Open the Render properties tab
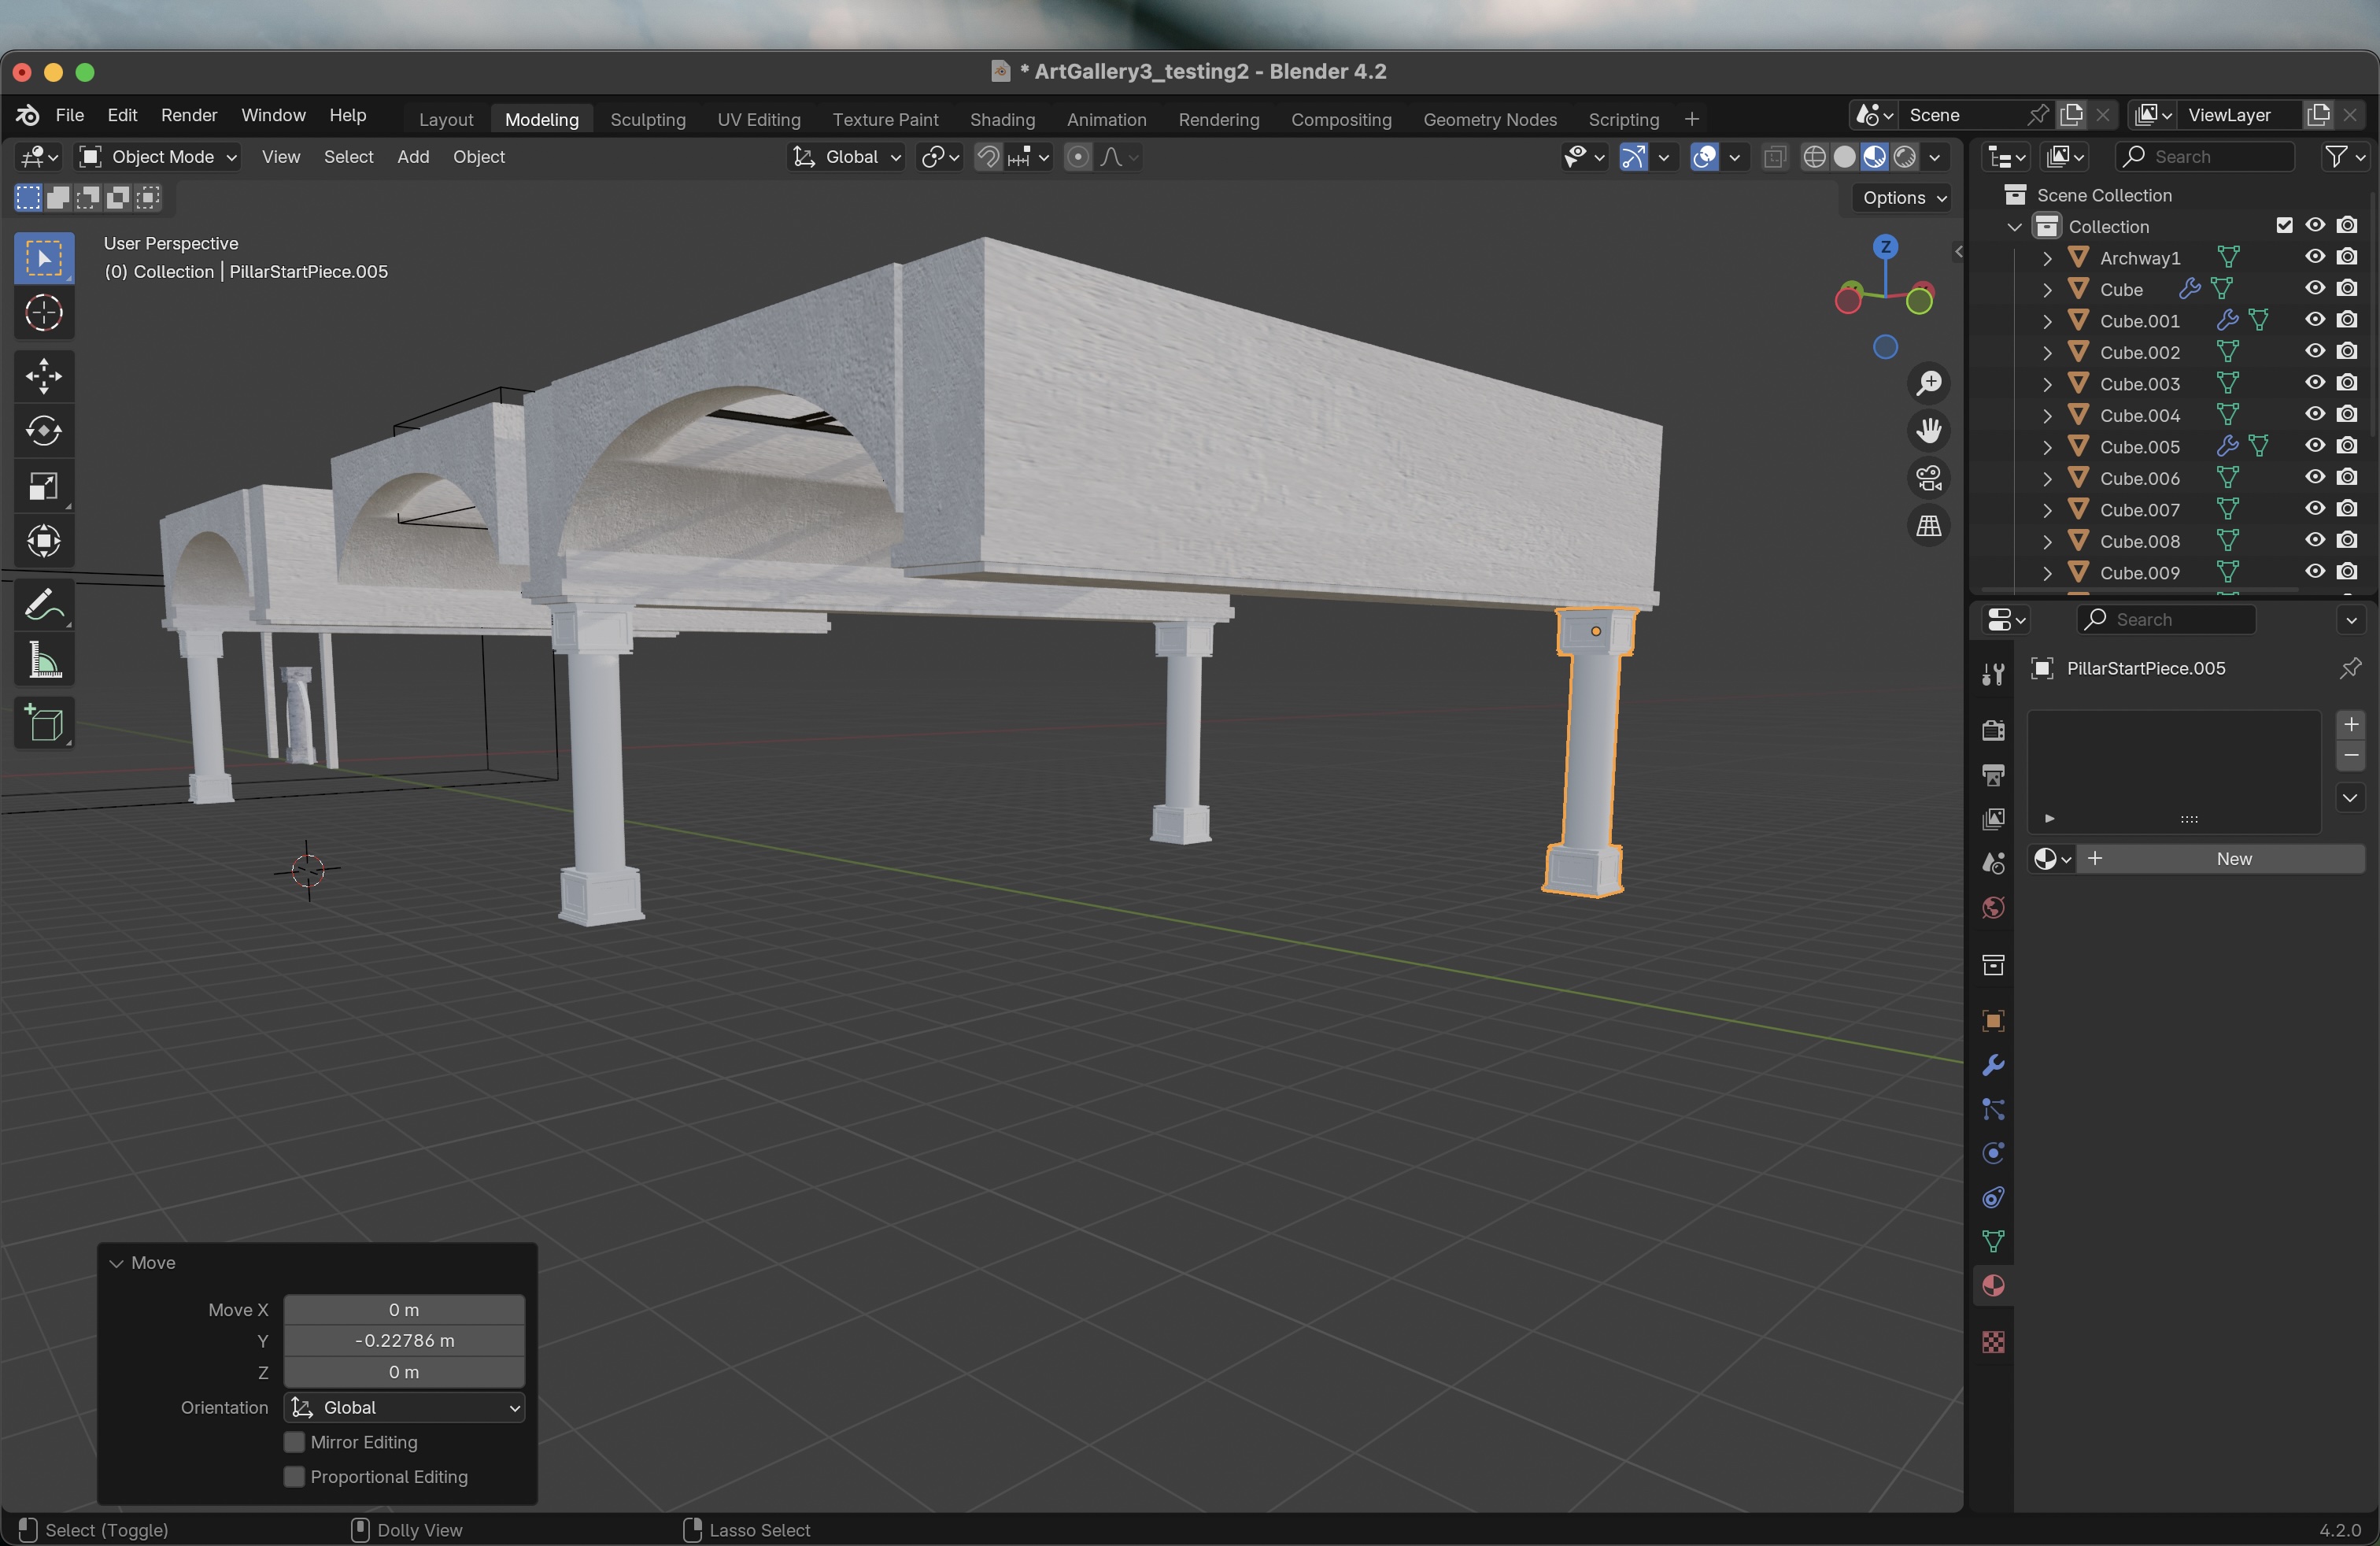Viewport: 2380px width, 1546px height. [1993, 730]
